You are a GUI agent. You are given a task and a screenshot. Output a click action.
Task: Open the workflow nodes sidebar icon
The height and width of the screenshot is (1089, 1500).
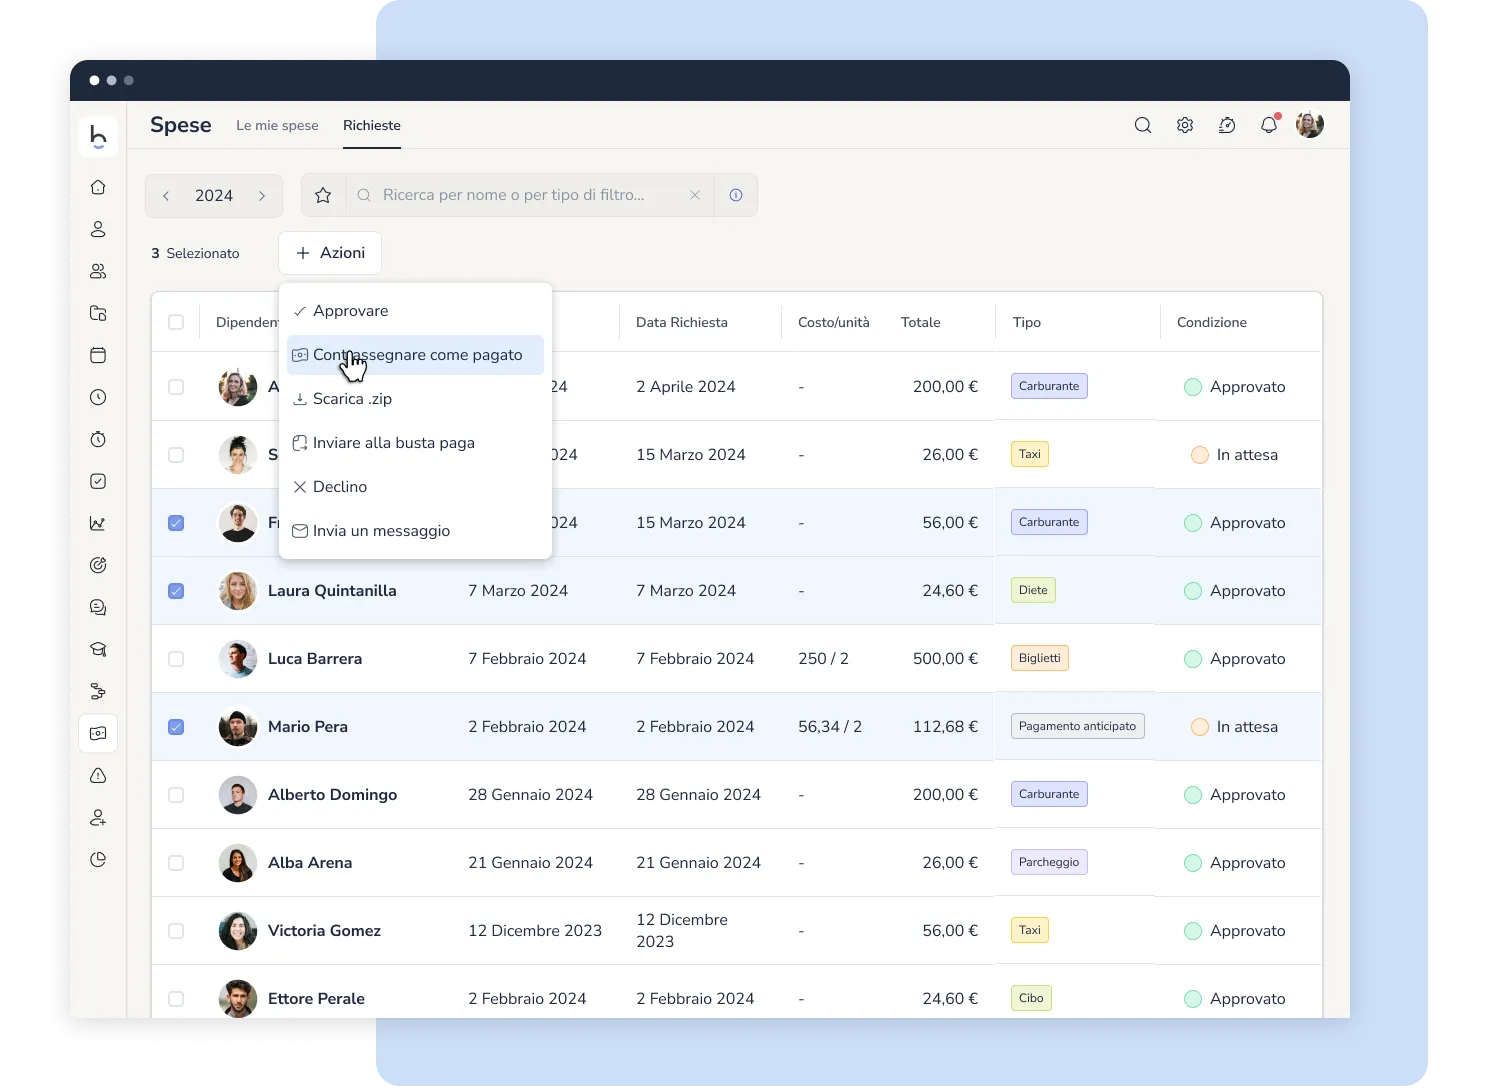click(98, 691)
